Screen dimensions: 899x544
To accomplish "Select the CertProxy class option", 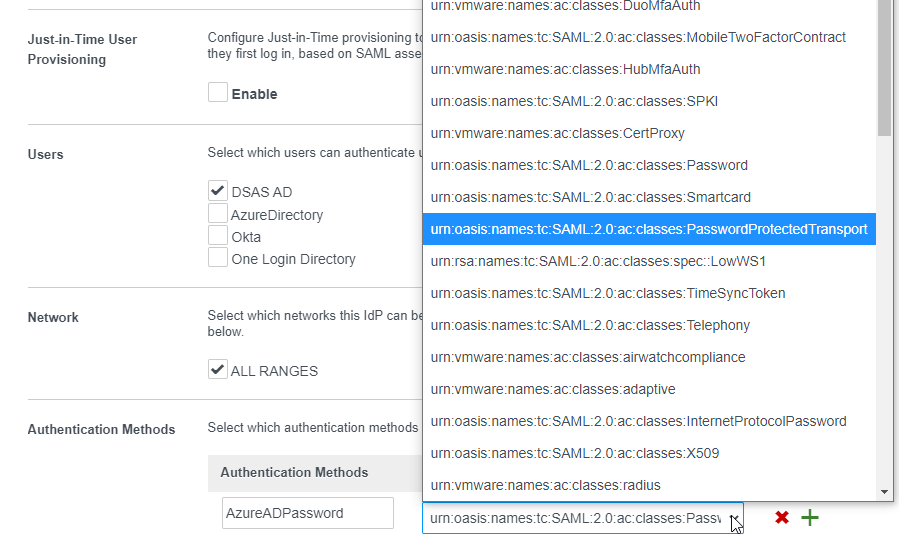I will 557,133.
